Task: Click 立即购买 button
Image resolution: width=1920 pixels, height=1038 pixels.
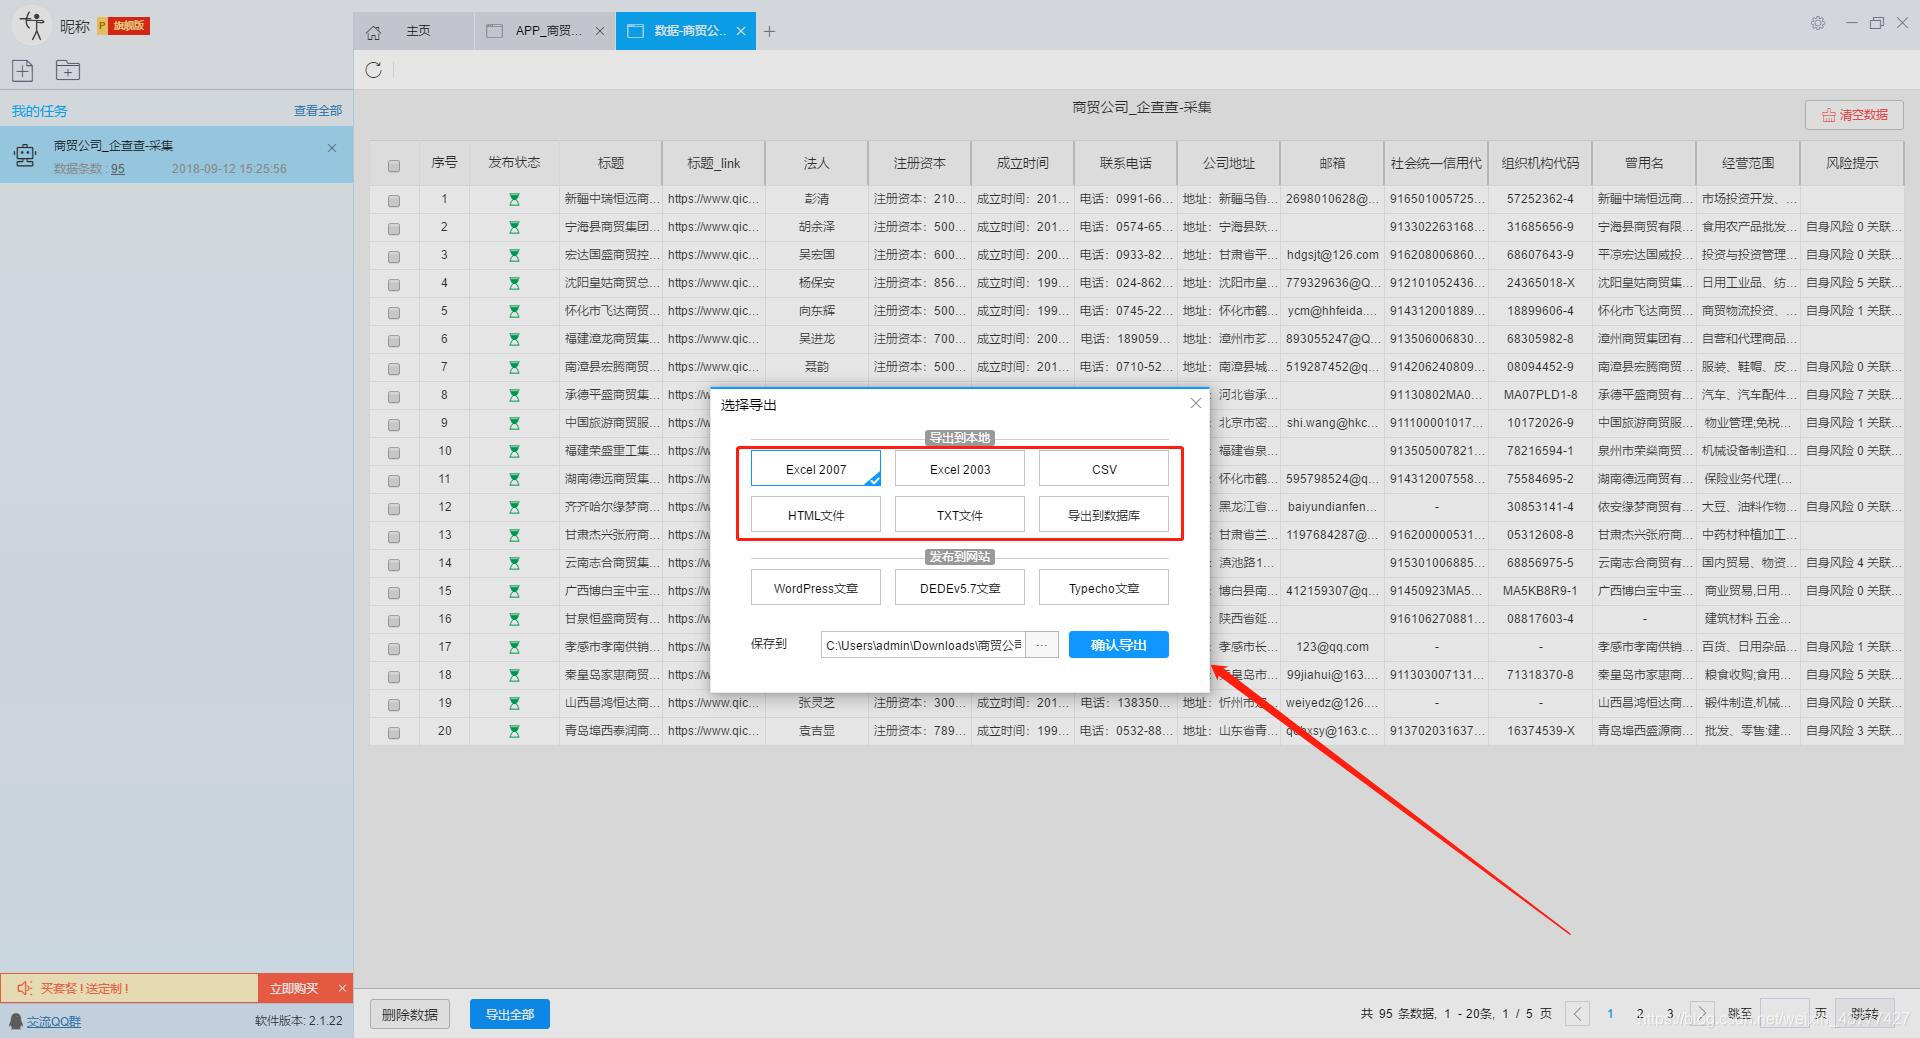Action: click(294, 988)
